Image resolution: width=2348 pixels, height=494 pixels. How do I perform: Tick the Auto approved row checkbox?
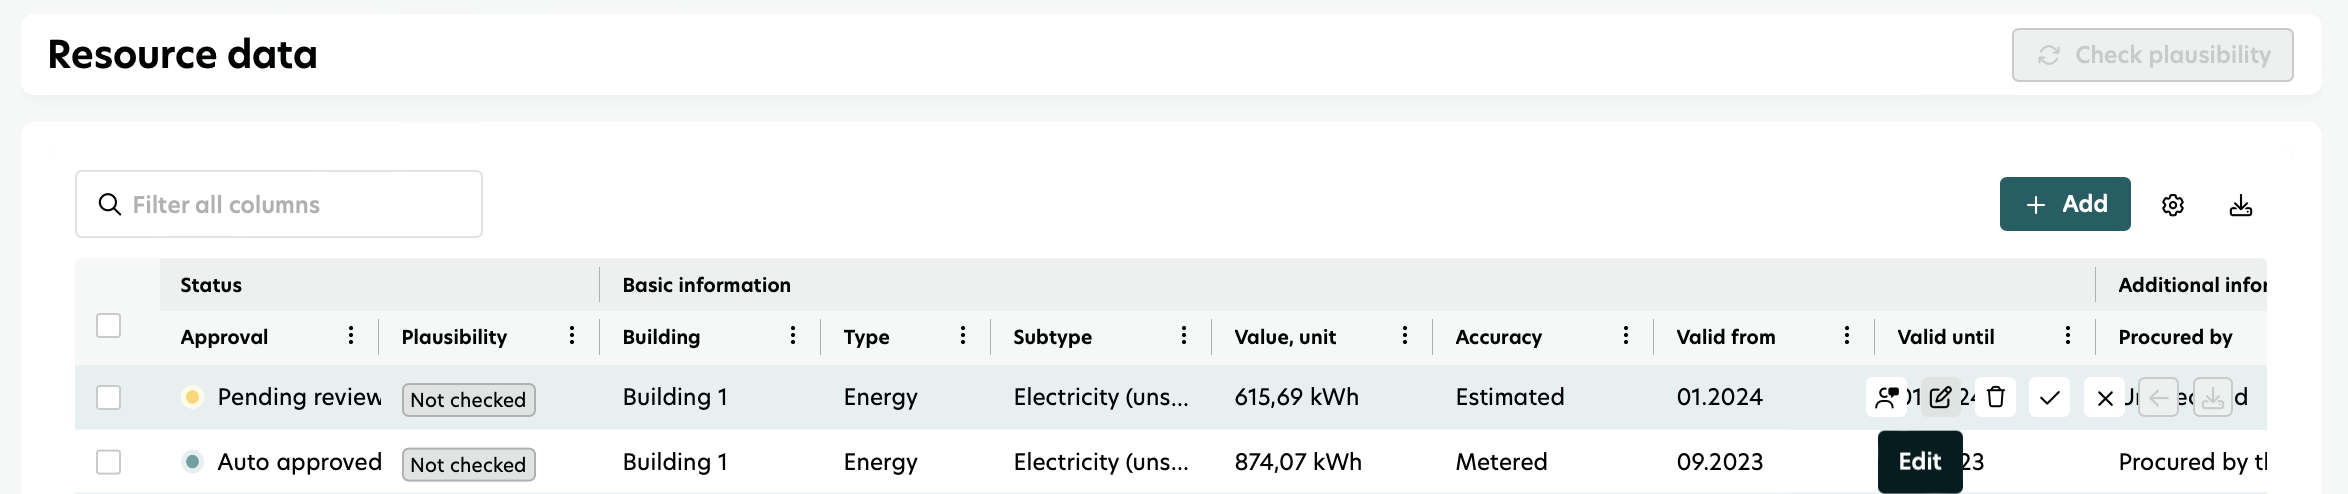(x=109, y=462)
